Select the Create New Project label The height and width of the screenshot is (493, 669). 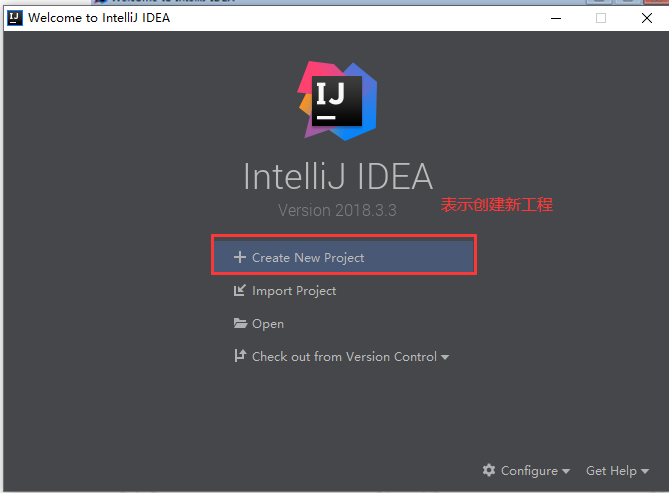(x=308, y=258)
